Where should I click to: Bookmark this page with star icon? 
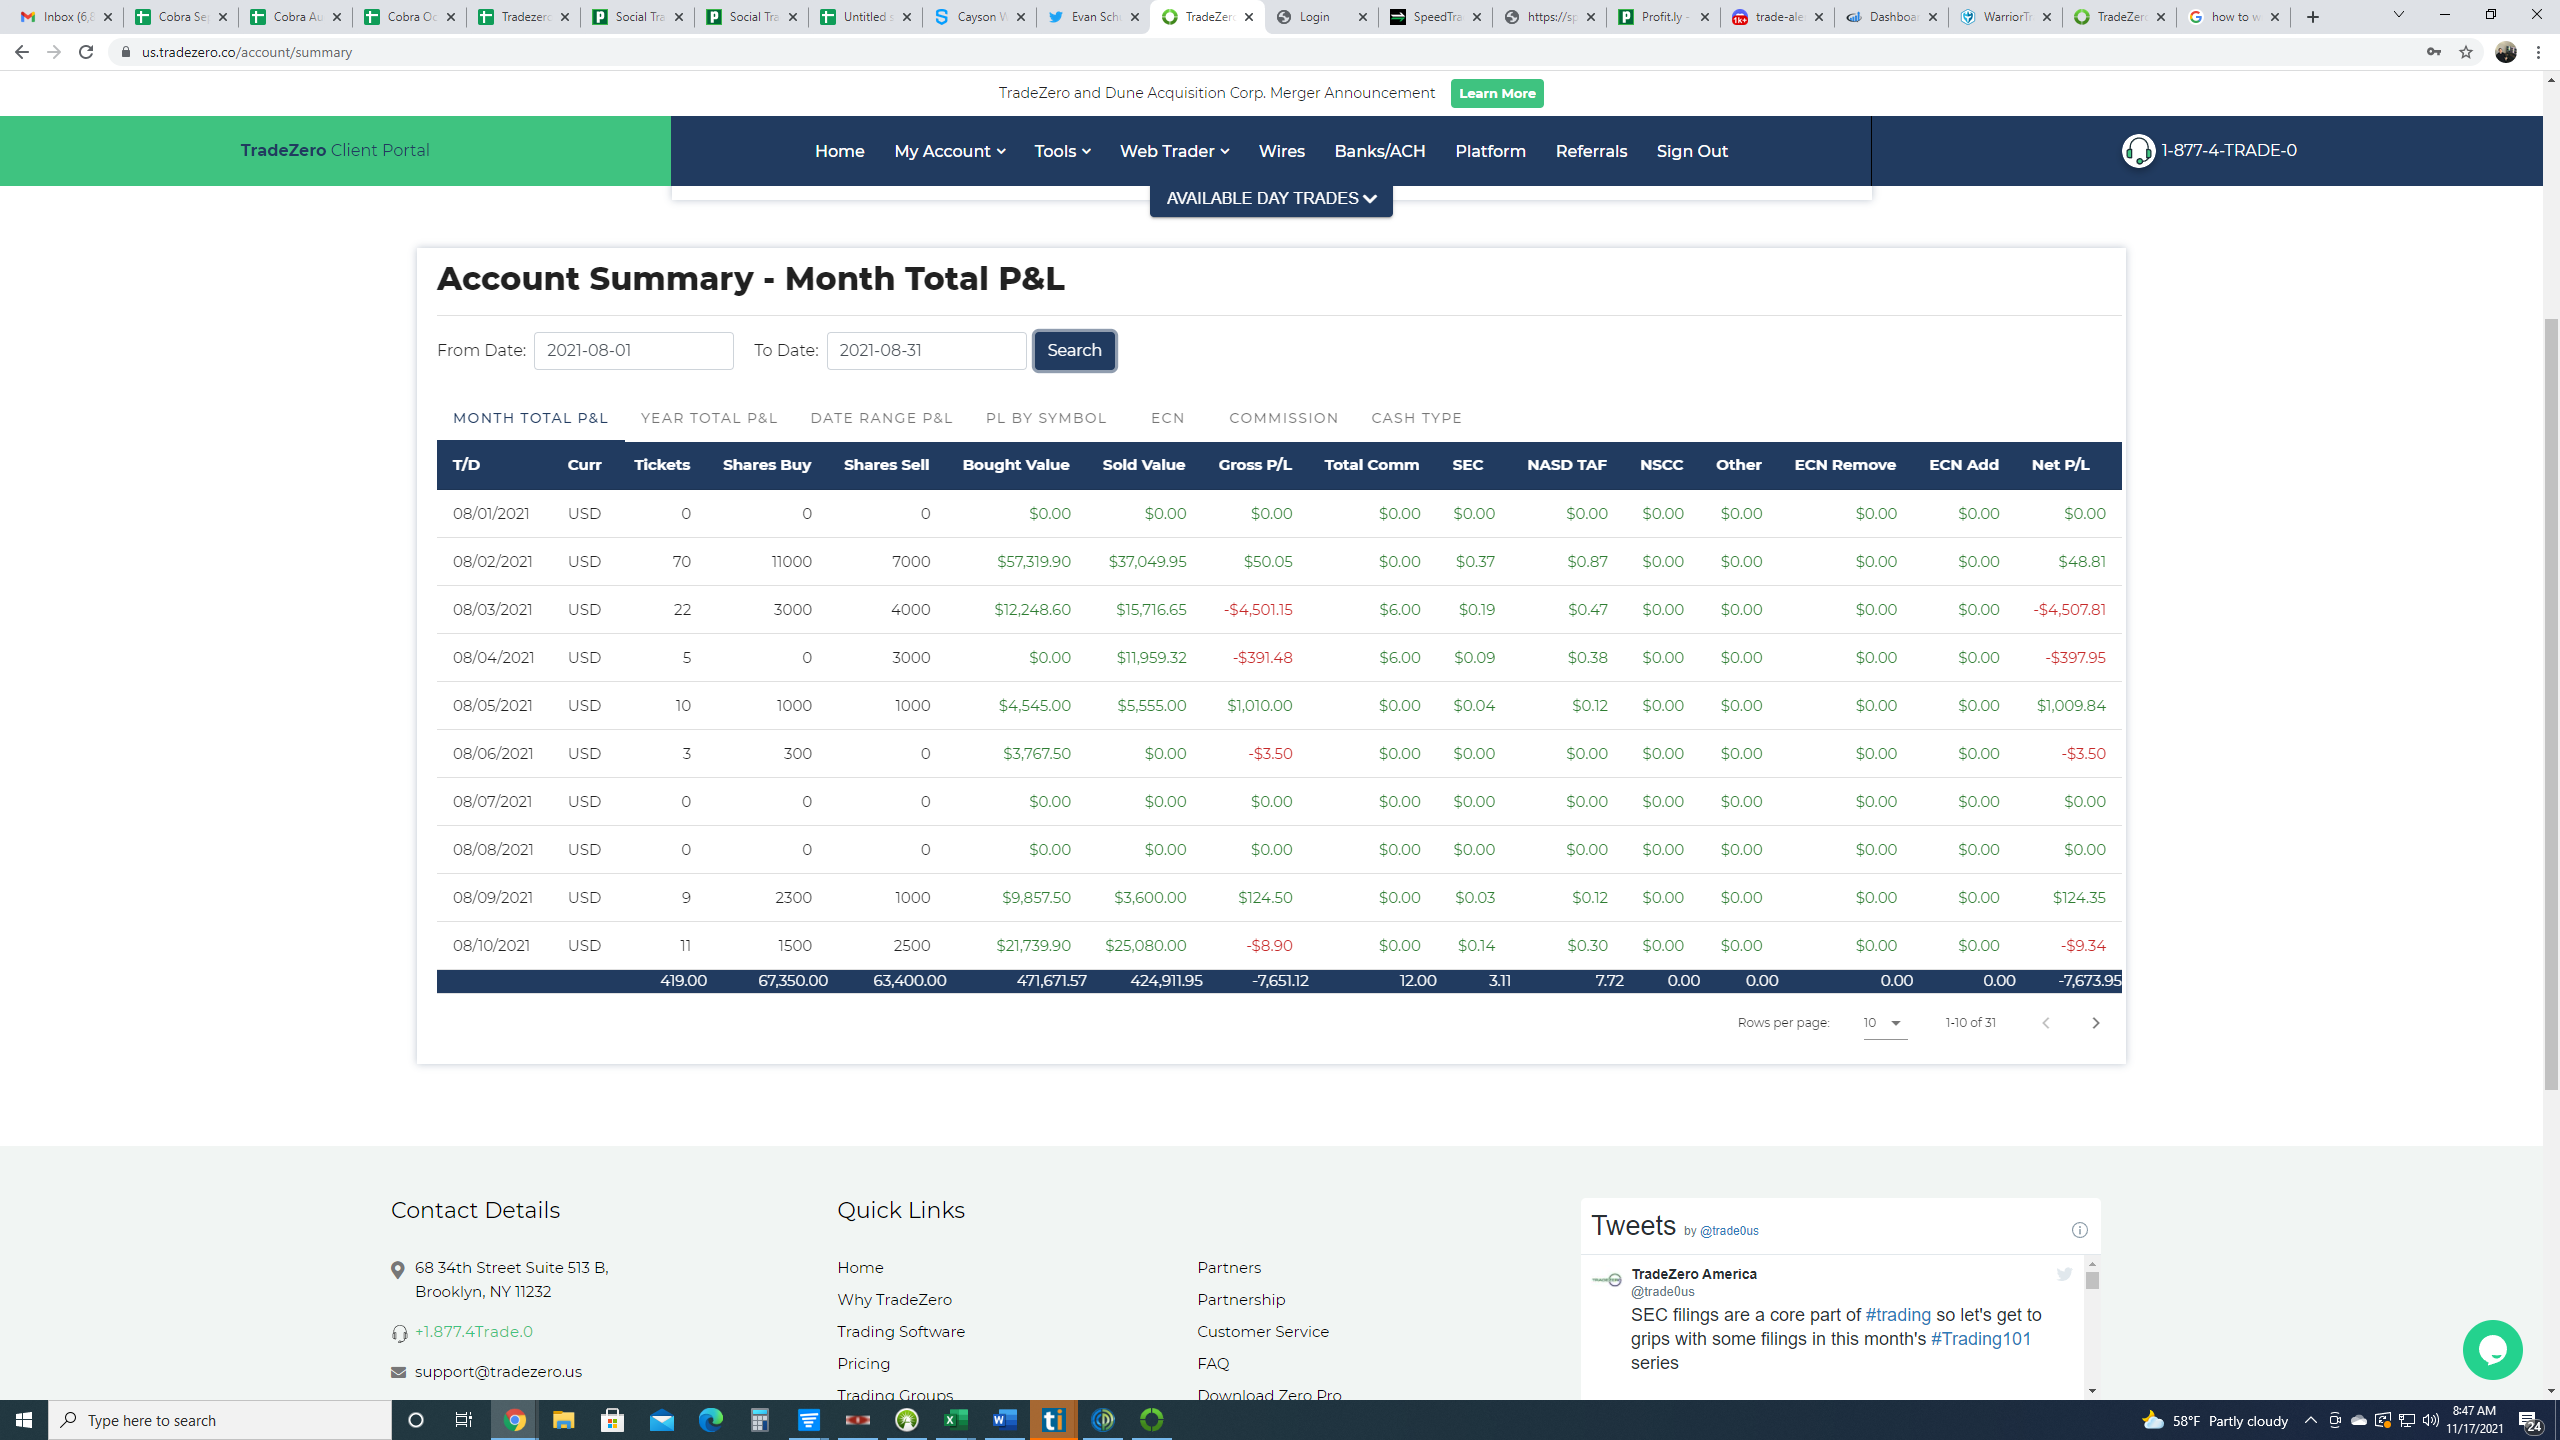point(2466,52)
